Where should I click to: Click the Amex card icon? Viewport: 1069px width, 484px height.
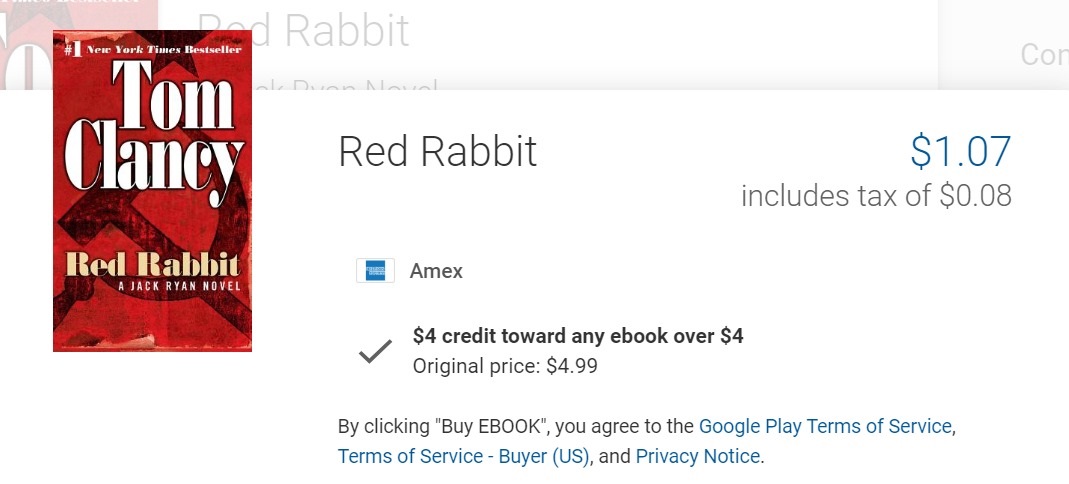pos(375,271)
